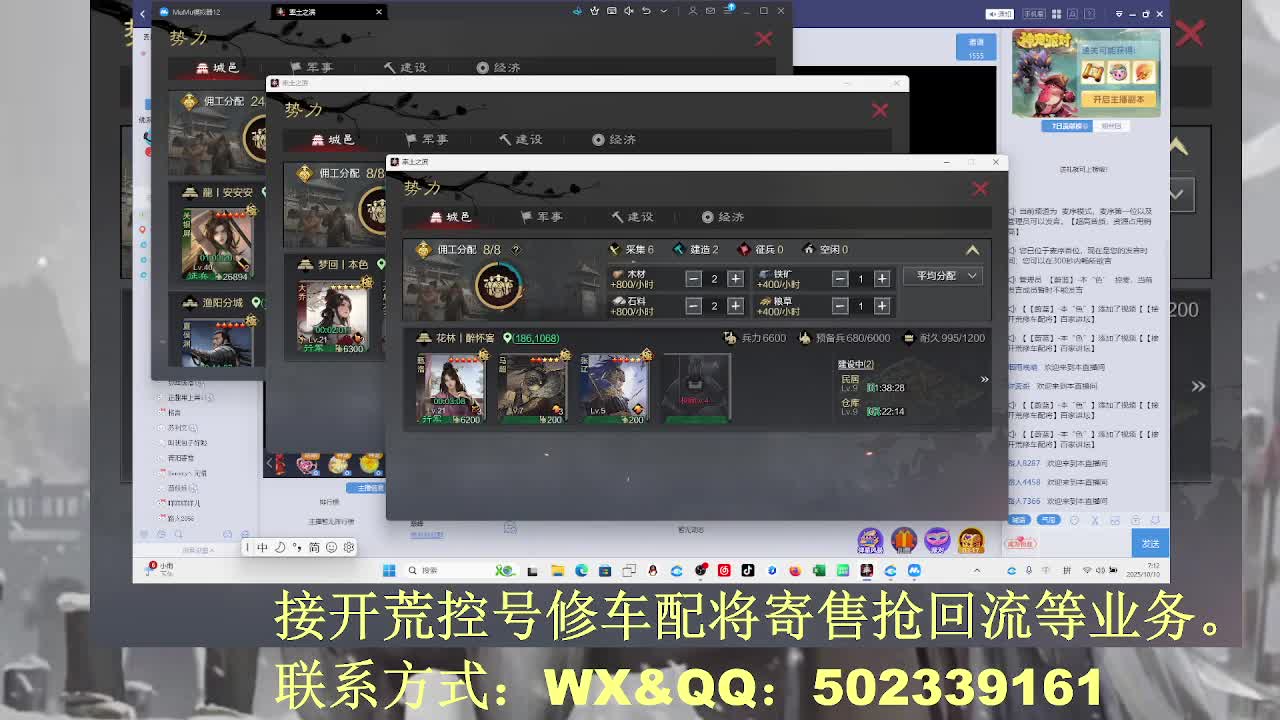This screenshot has width=1280, height=720.
Task: Open the 平均分配 dropdown
Action: click(x=941, y=276)
